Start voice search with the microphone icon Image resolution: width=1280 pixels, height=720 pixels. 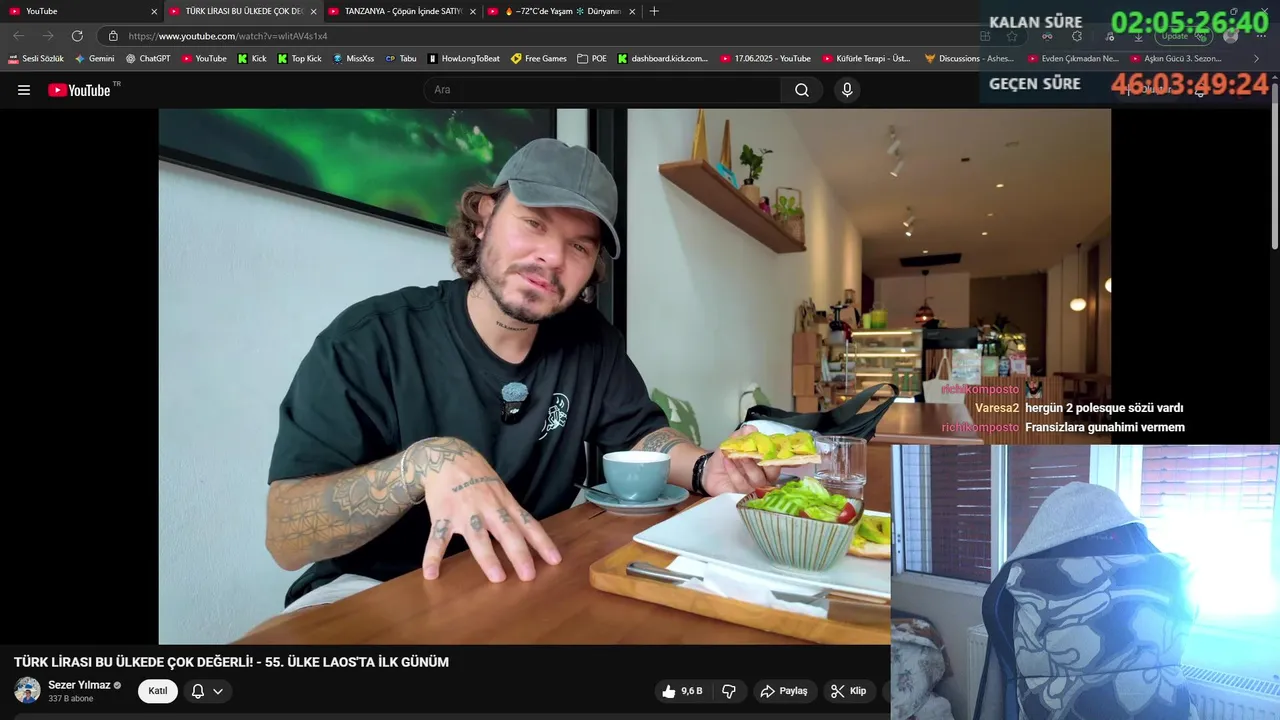pos(847,90)
